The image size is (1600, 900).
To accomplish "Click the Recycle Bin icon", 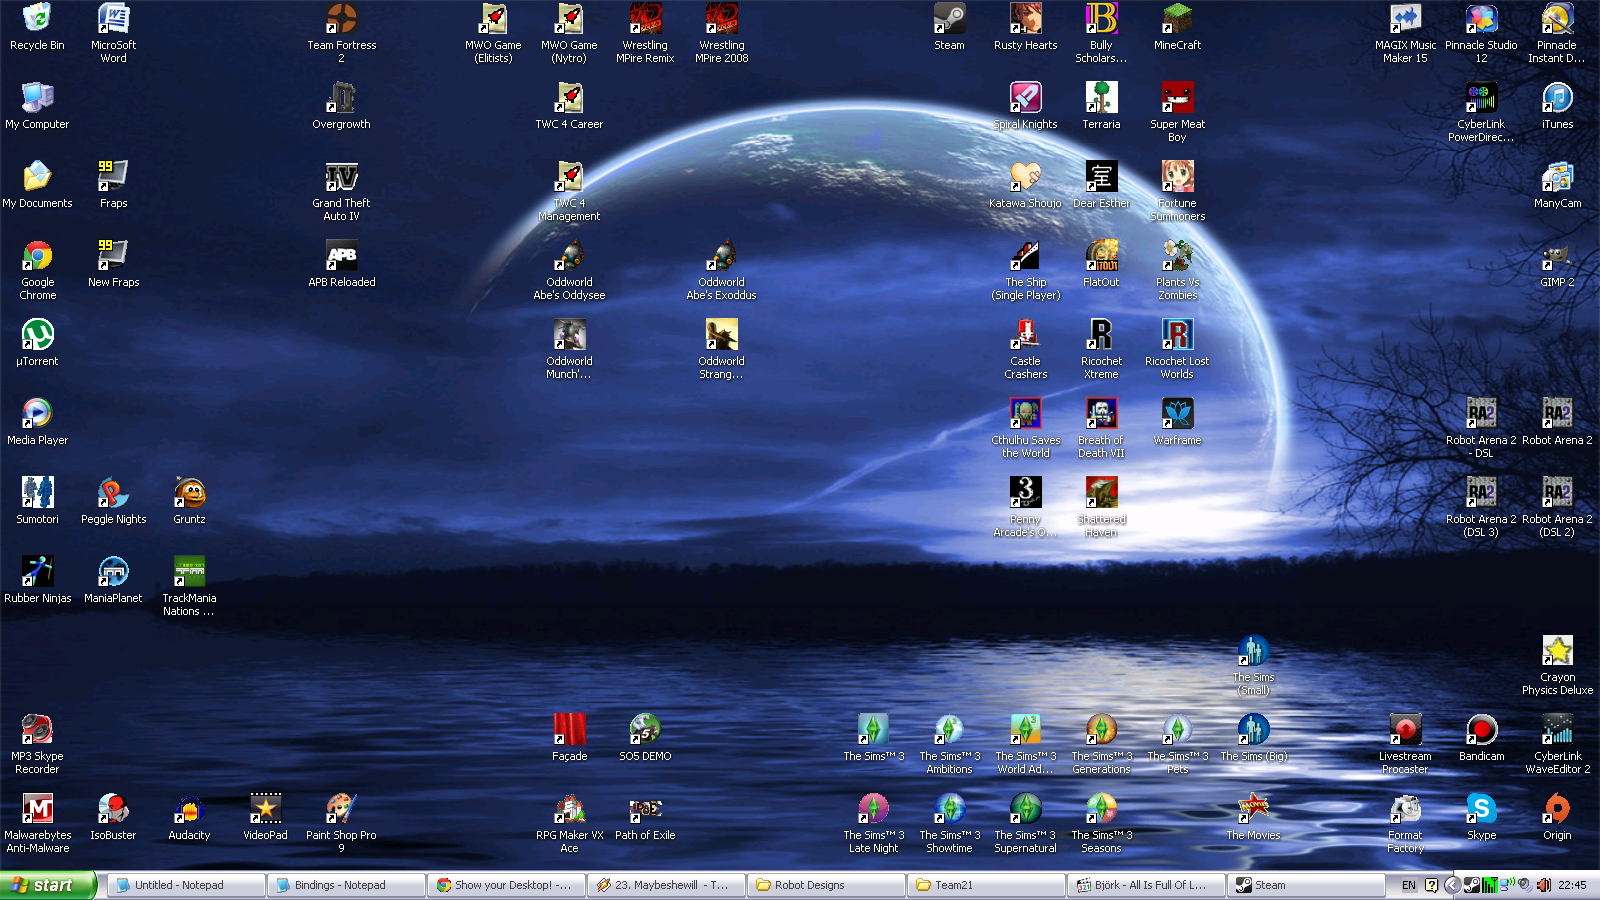I will coord(37,20).
